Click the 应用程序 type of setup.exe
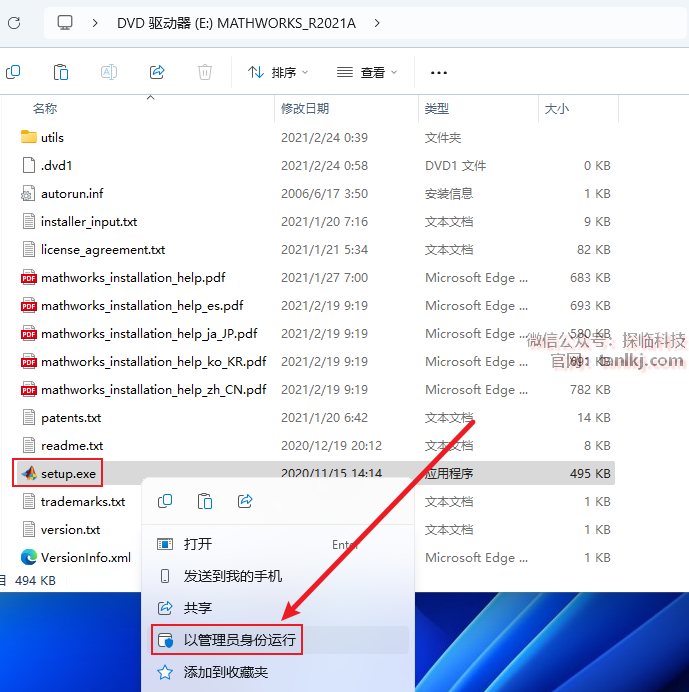This screenshot has height=692, width=689. click(449, 474)
